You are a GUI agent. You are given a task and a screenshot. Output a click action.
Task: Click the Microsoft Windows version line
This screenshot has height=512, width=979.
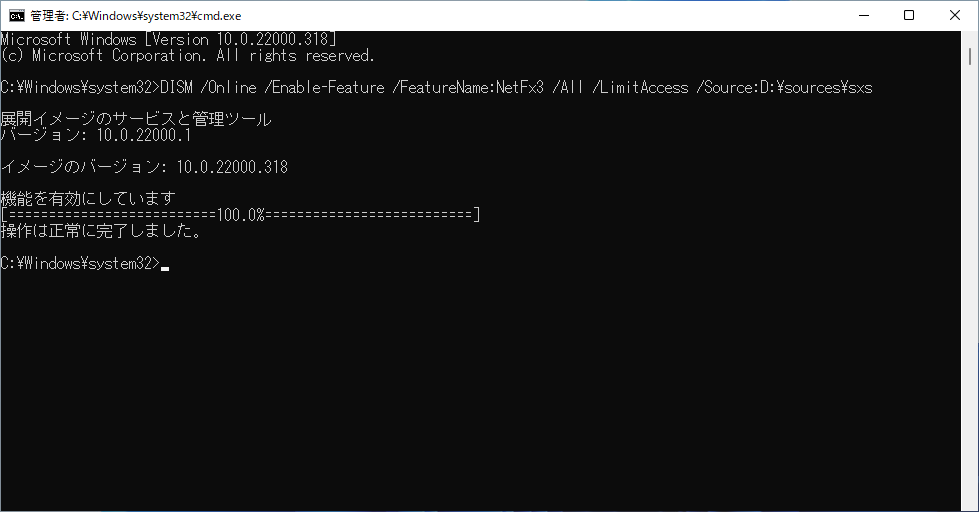click(168, 39)
